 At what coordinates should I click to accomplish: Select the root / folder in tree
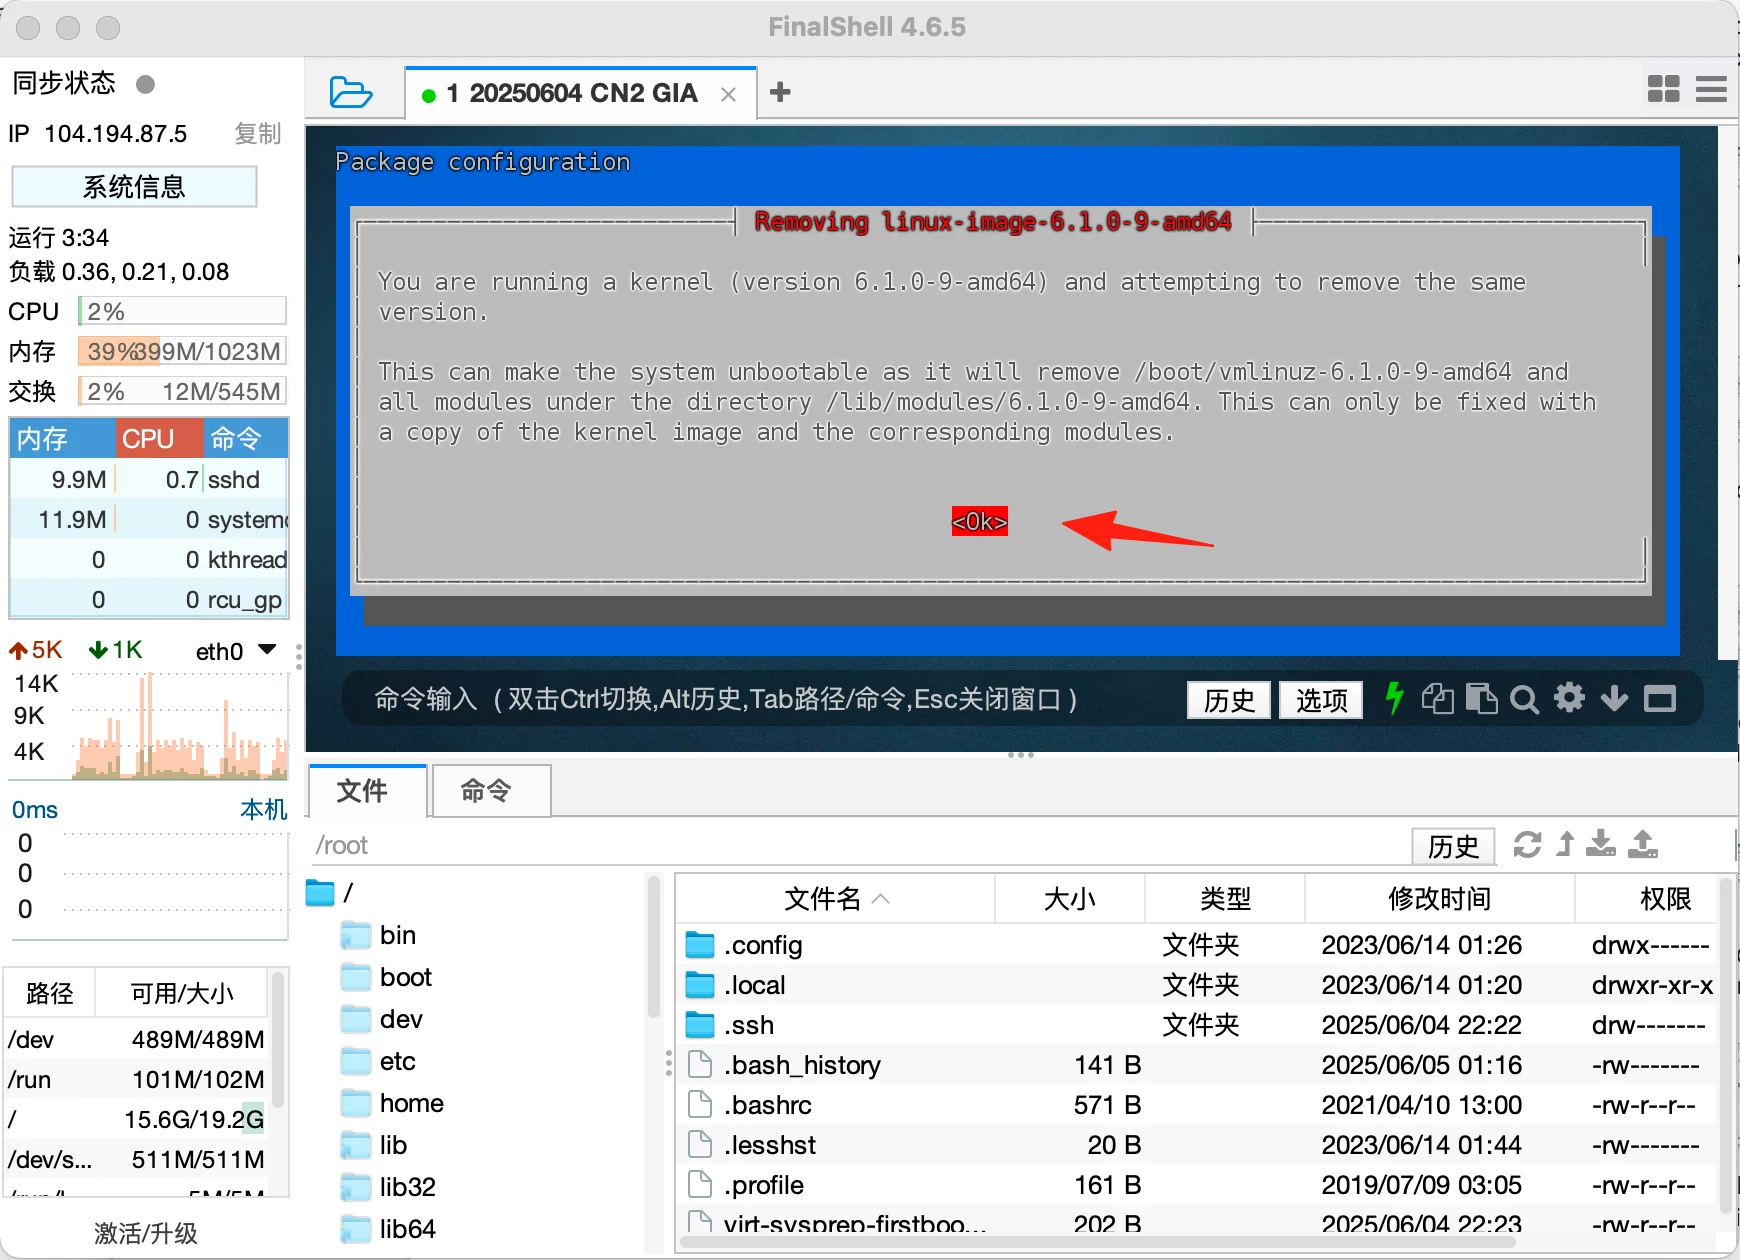[330, 892]
